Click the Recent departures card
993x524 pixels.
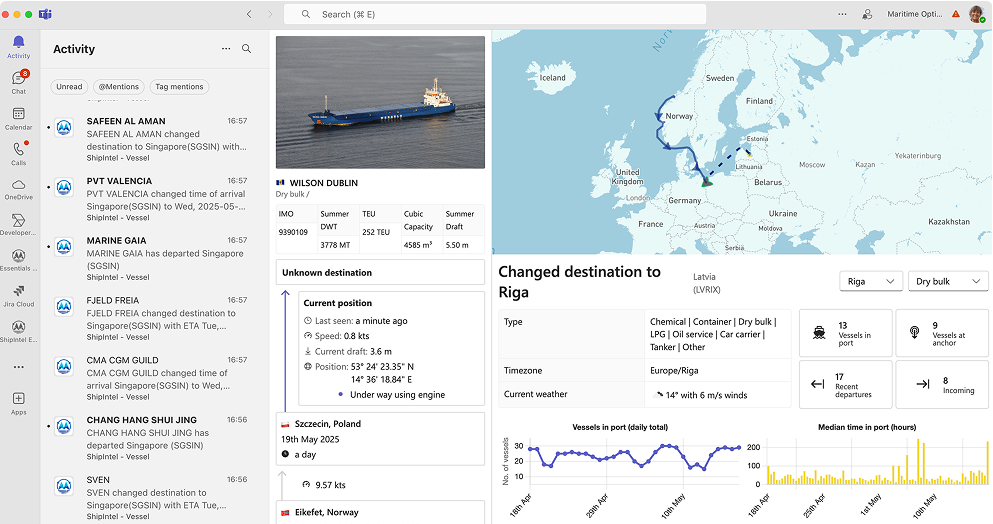(844, 384)
